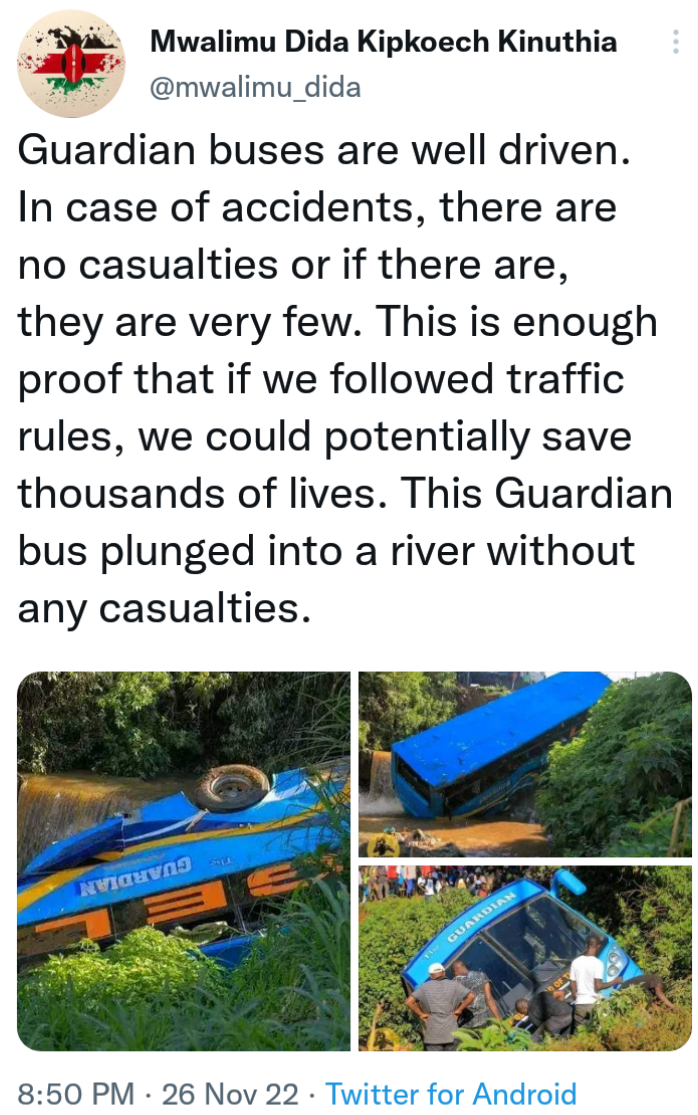Click the 8:50 PM timestamp
The height and width of the screenshot is (1115, 698).
click(75, 1094)
